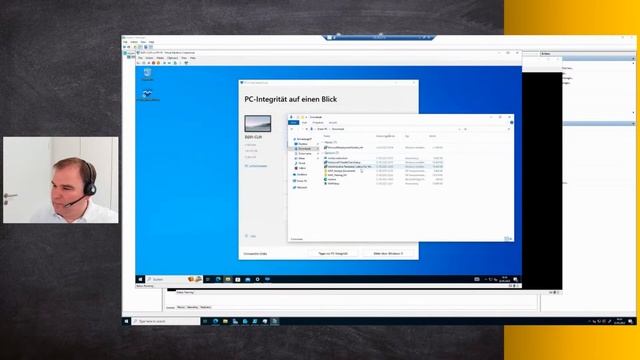Image resolution: width=640 pixels, height=360 pixels.
Task: Open File Explorer on the host taskbar
Action: pyautogui.click(x=225, y=322)
